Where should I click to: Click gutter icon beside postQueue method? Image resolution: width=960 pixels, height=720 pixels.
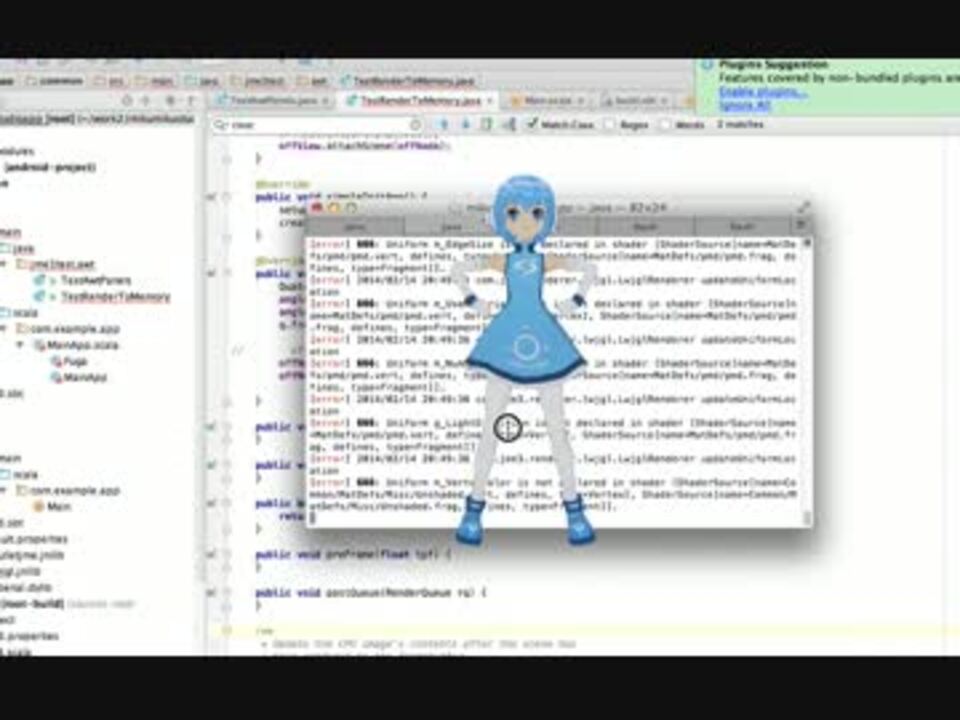coord(211,593)
